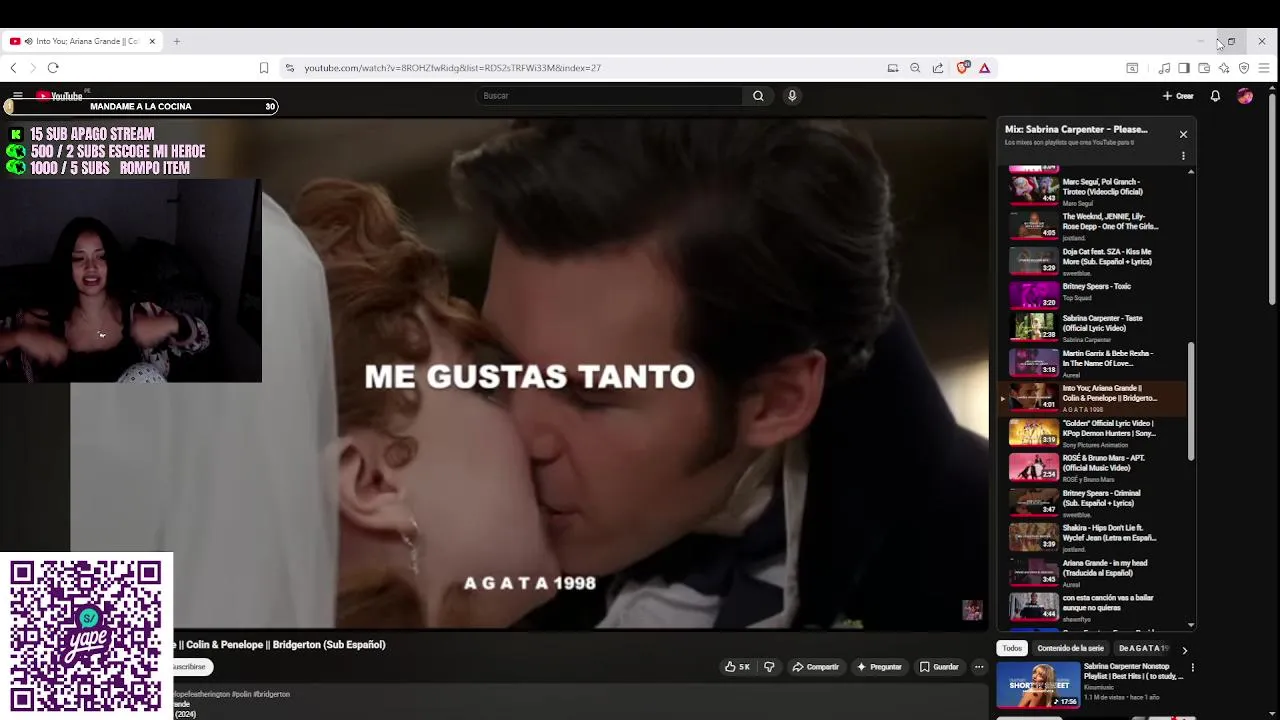Open site settings icon beside URL
The image size is (1280, 720).
tap(290, 68)
